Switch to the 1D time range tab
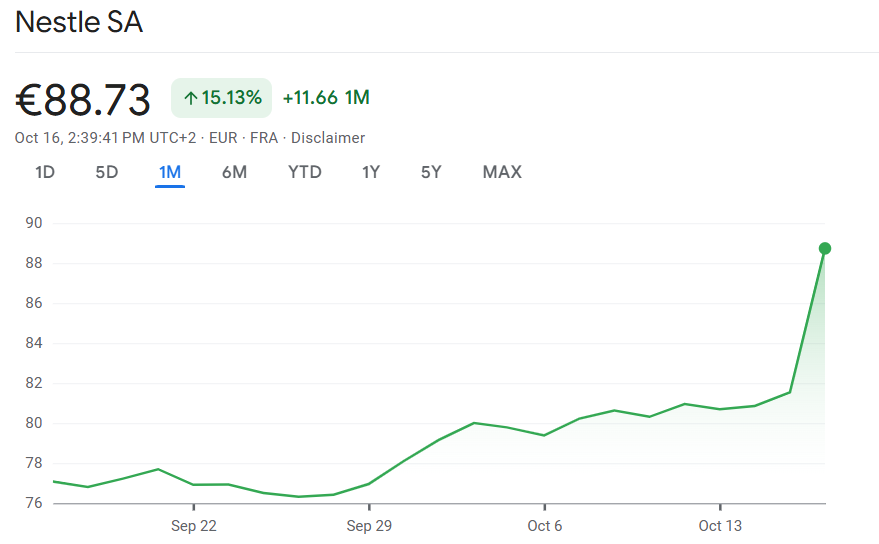Image resolution: width=879 pixels, height=544 pixels. [x=45, y=172]
